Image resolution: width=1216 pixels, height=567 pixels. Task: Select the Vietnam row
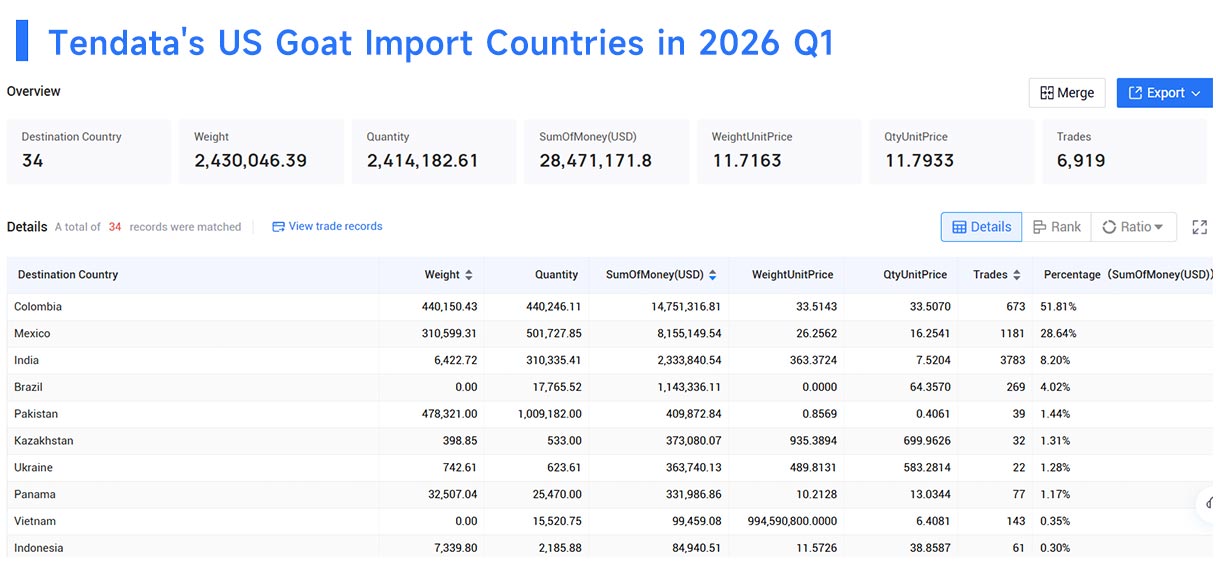[x=608, y=522]
